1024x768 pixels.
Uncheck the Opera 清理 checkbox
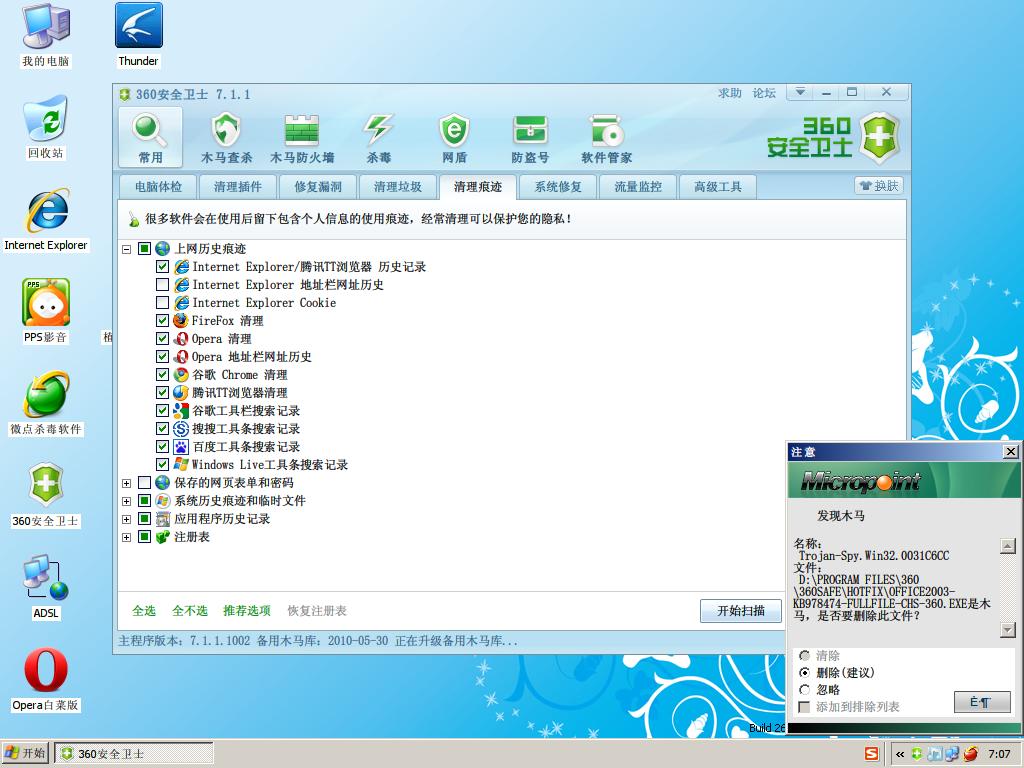pyautogui.click(x=163, y=338)
